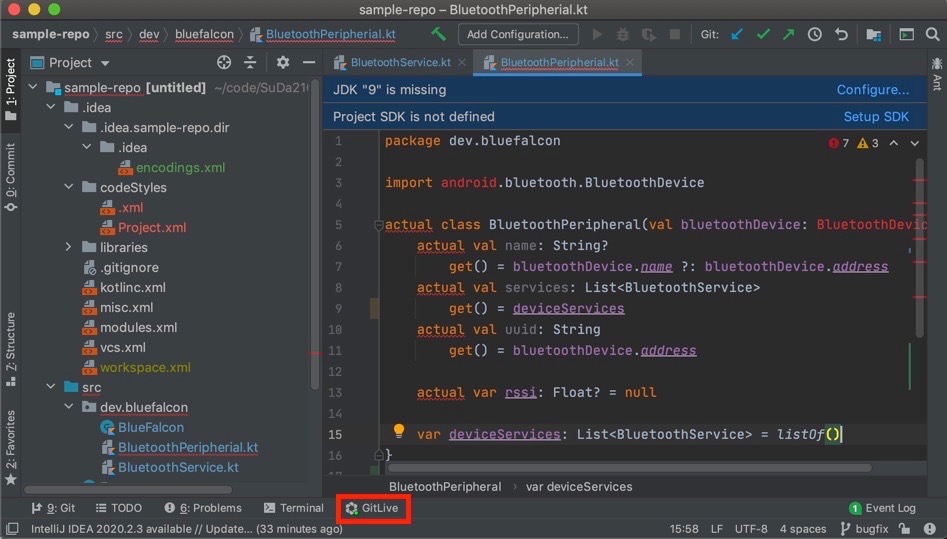Toggle the 7: Structure tool window

(x=10, y=349)
